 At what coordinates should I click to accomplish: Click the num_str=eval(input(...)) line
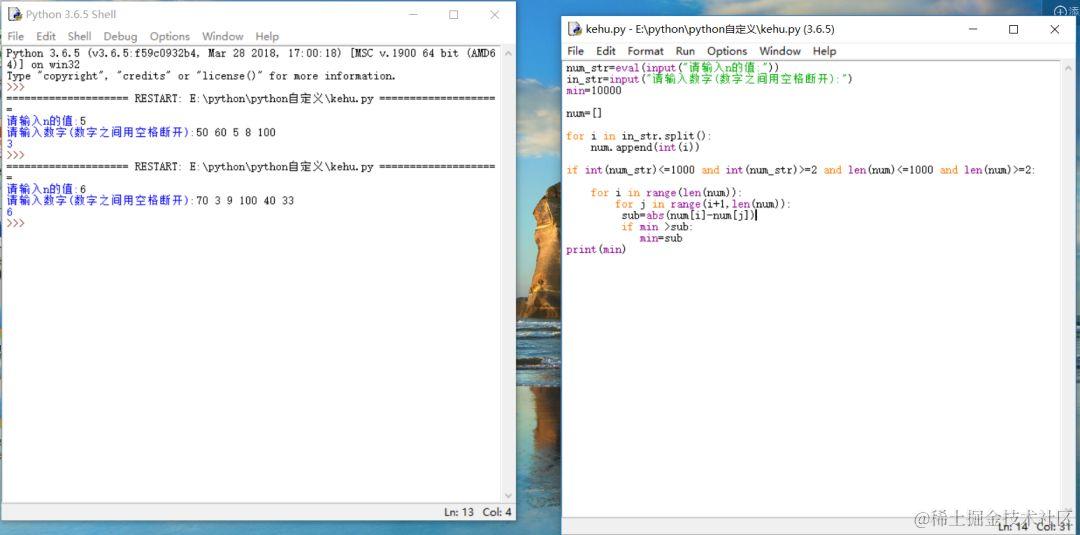click(672, 67)
